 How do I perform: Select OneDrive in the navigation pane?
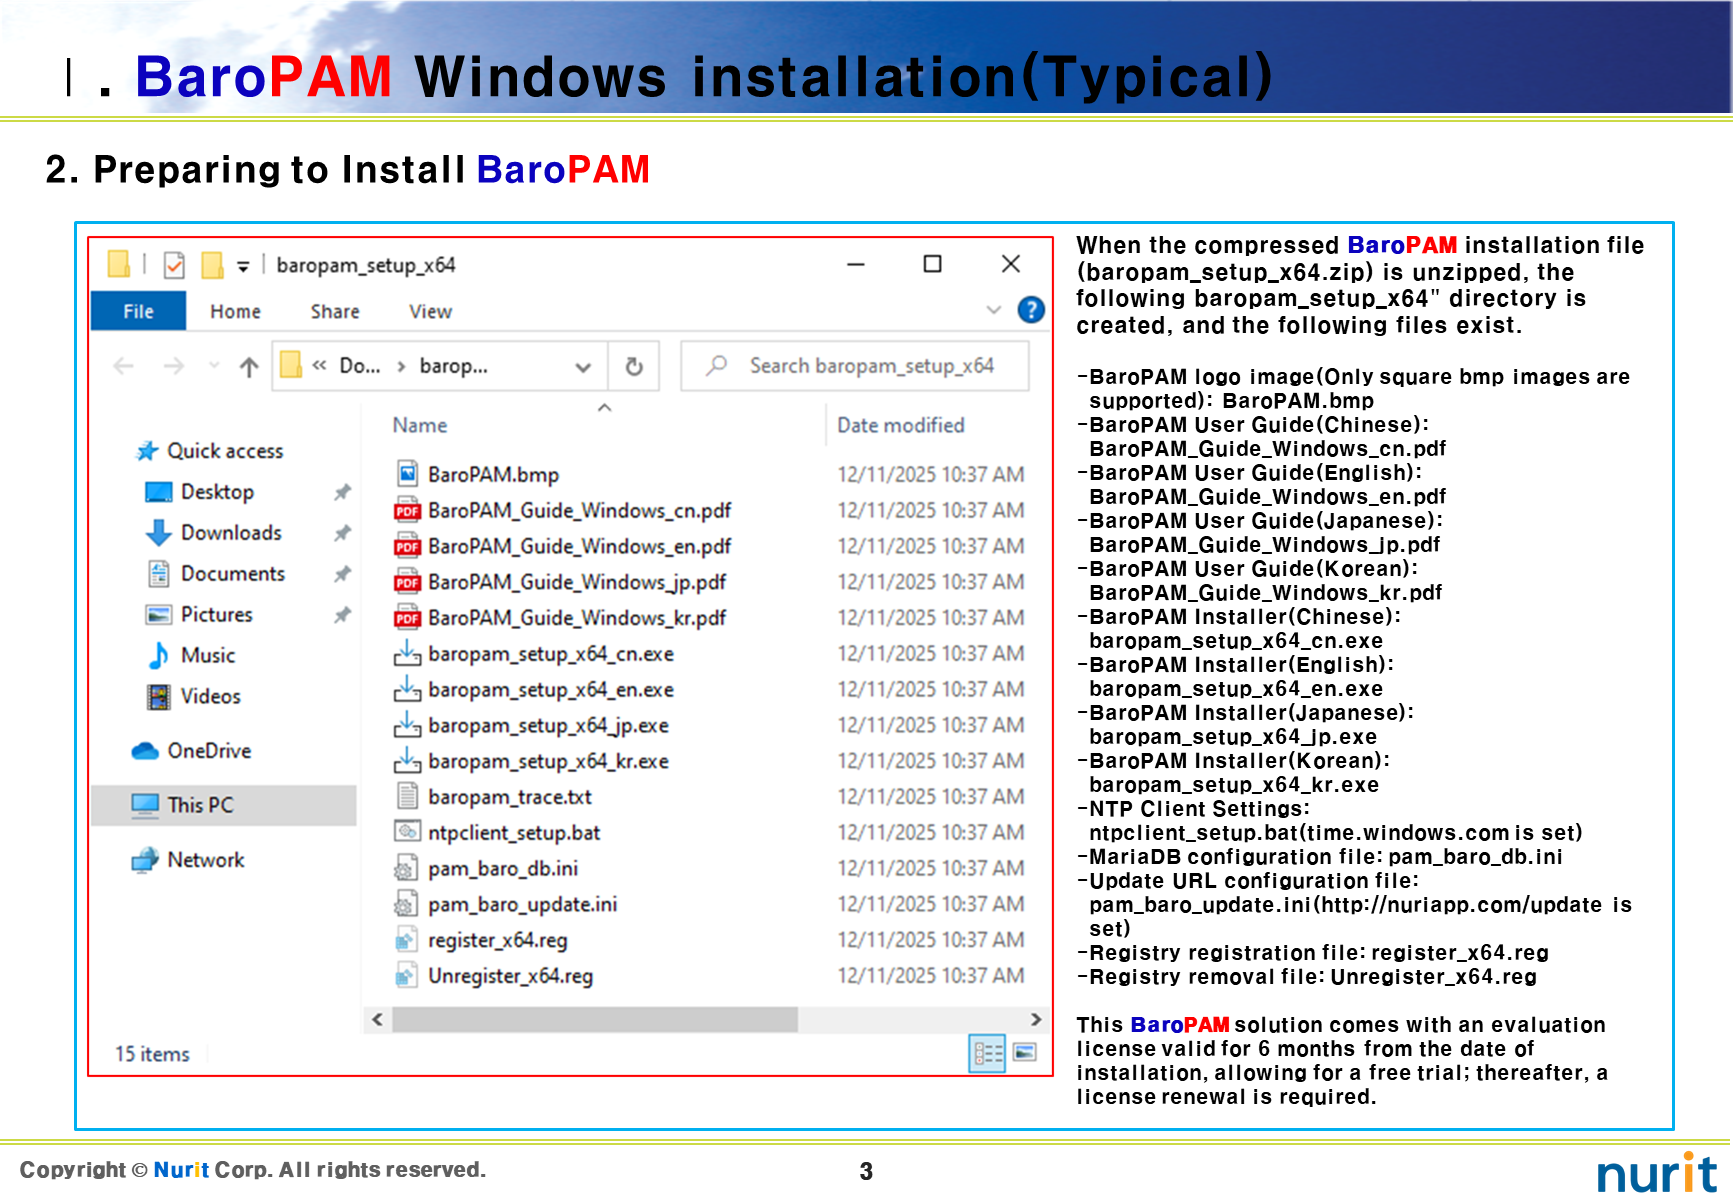[x=209, y=751]
